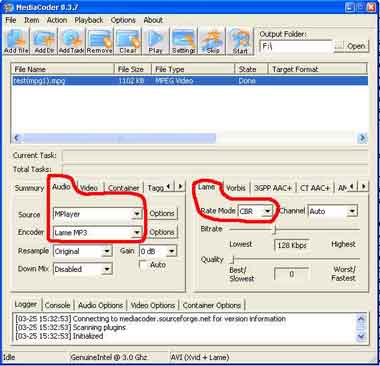380x366 pixels.
Task: Open the Playback menu
Action: 89,20
